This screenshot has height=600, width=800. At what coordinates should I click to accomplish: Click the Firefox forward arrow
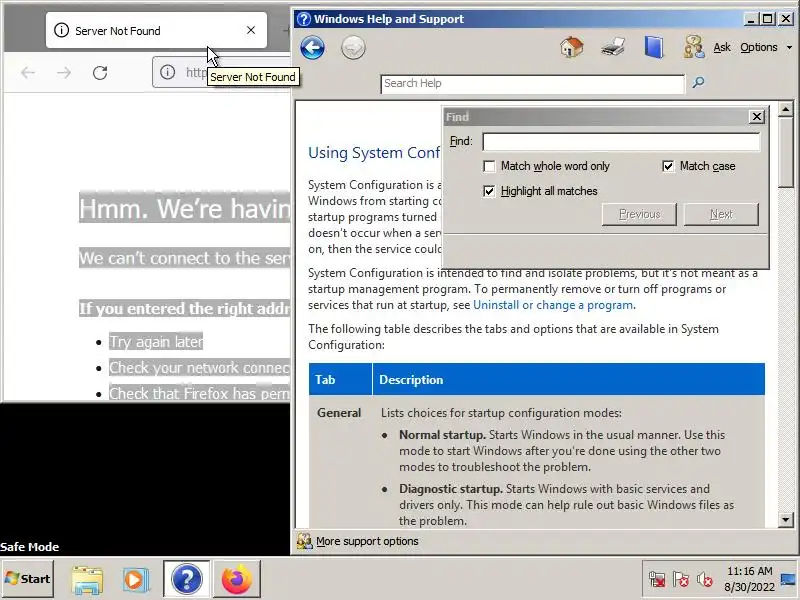64,73
